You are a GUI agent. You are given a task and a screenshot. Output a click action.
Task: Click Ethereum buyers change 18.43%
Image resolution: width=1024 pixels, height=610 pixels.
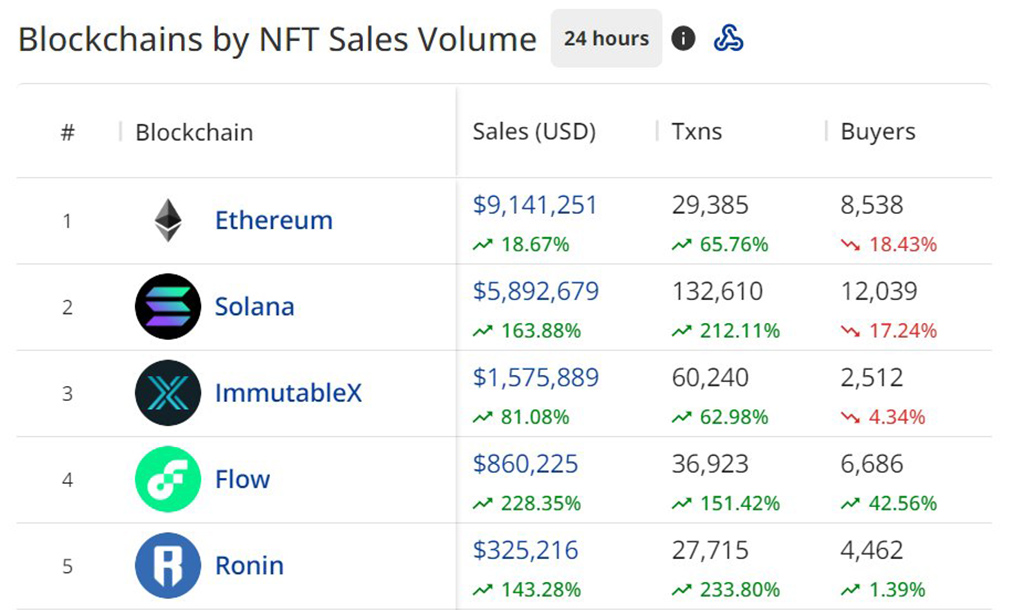[x=889, y=244]
